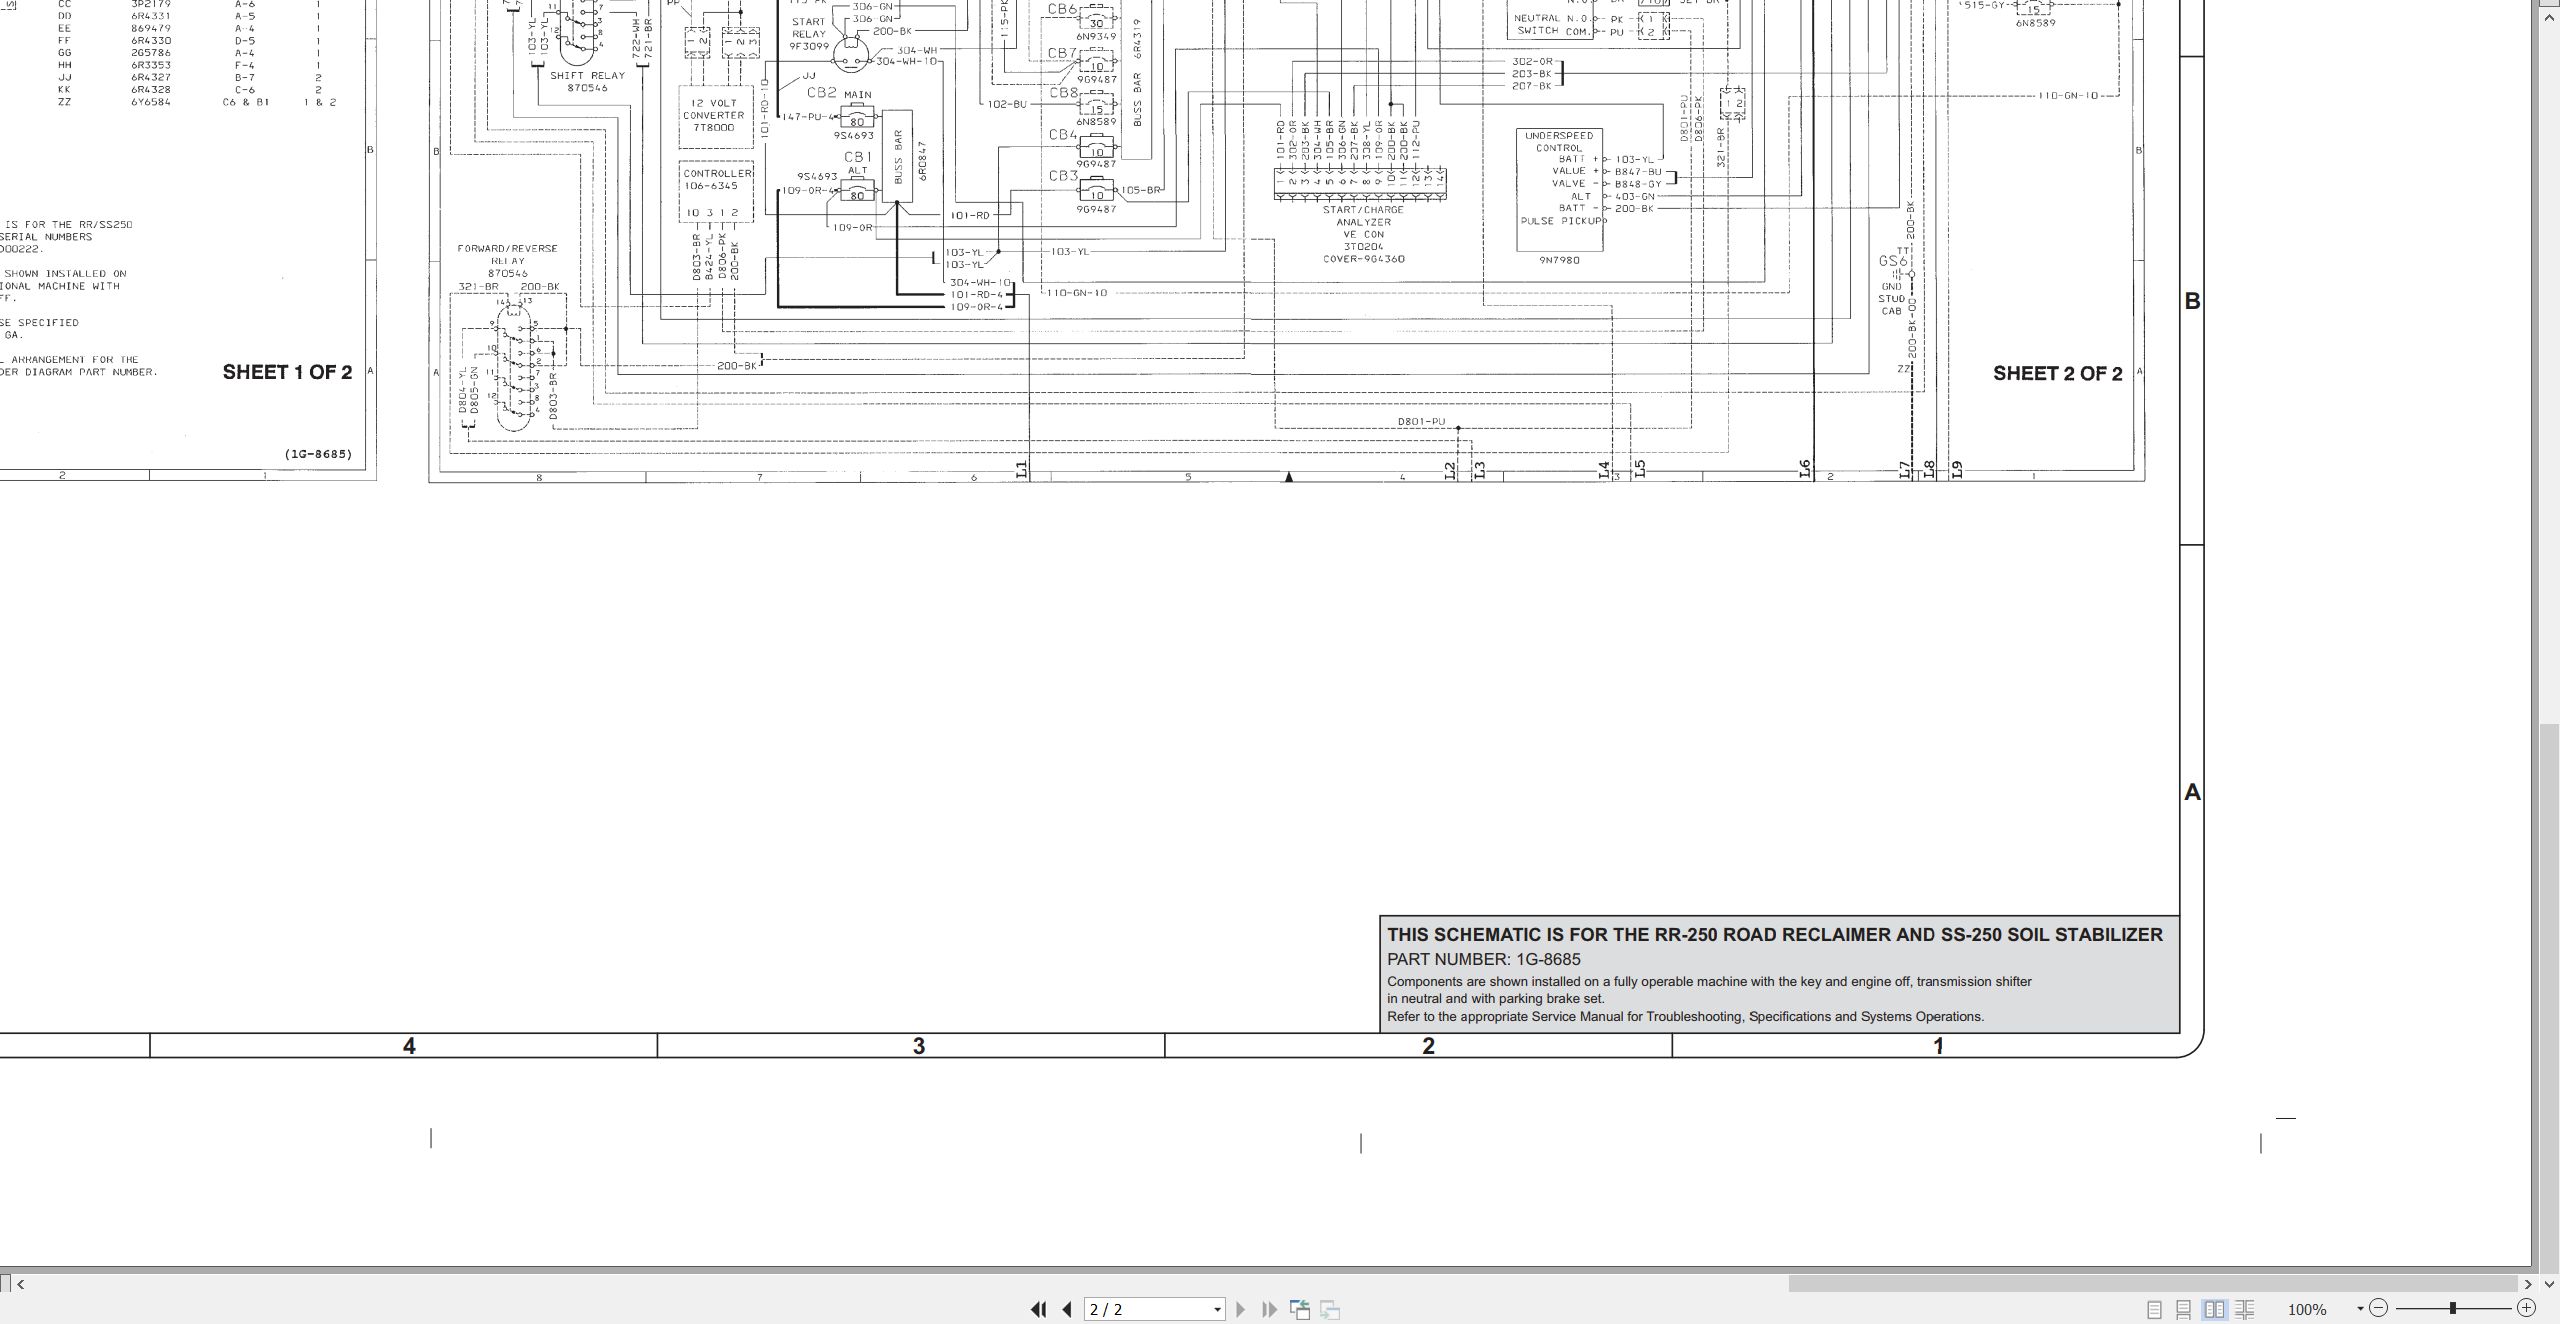Click the horizontal scrollbar left arrow
Image resolution: width=2560 pixels, height=1324 pixels.
pyautogui.click(x=20, y=1284)
